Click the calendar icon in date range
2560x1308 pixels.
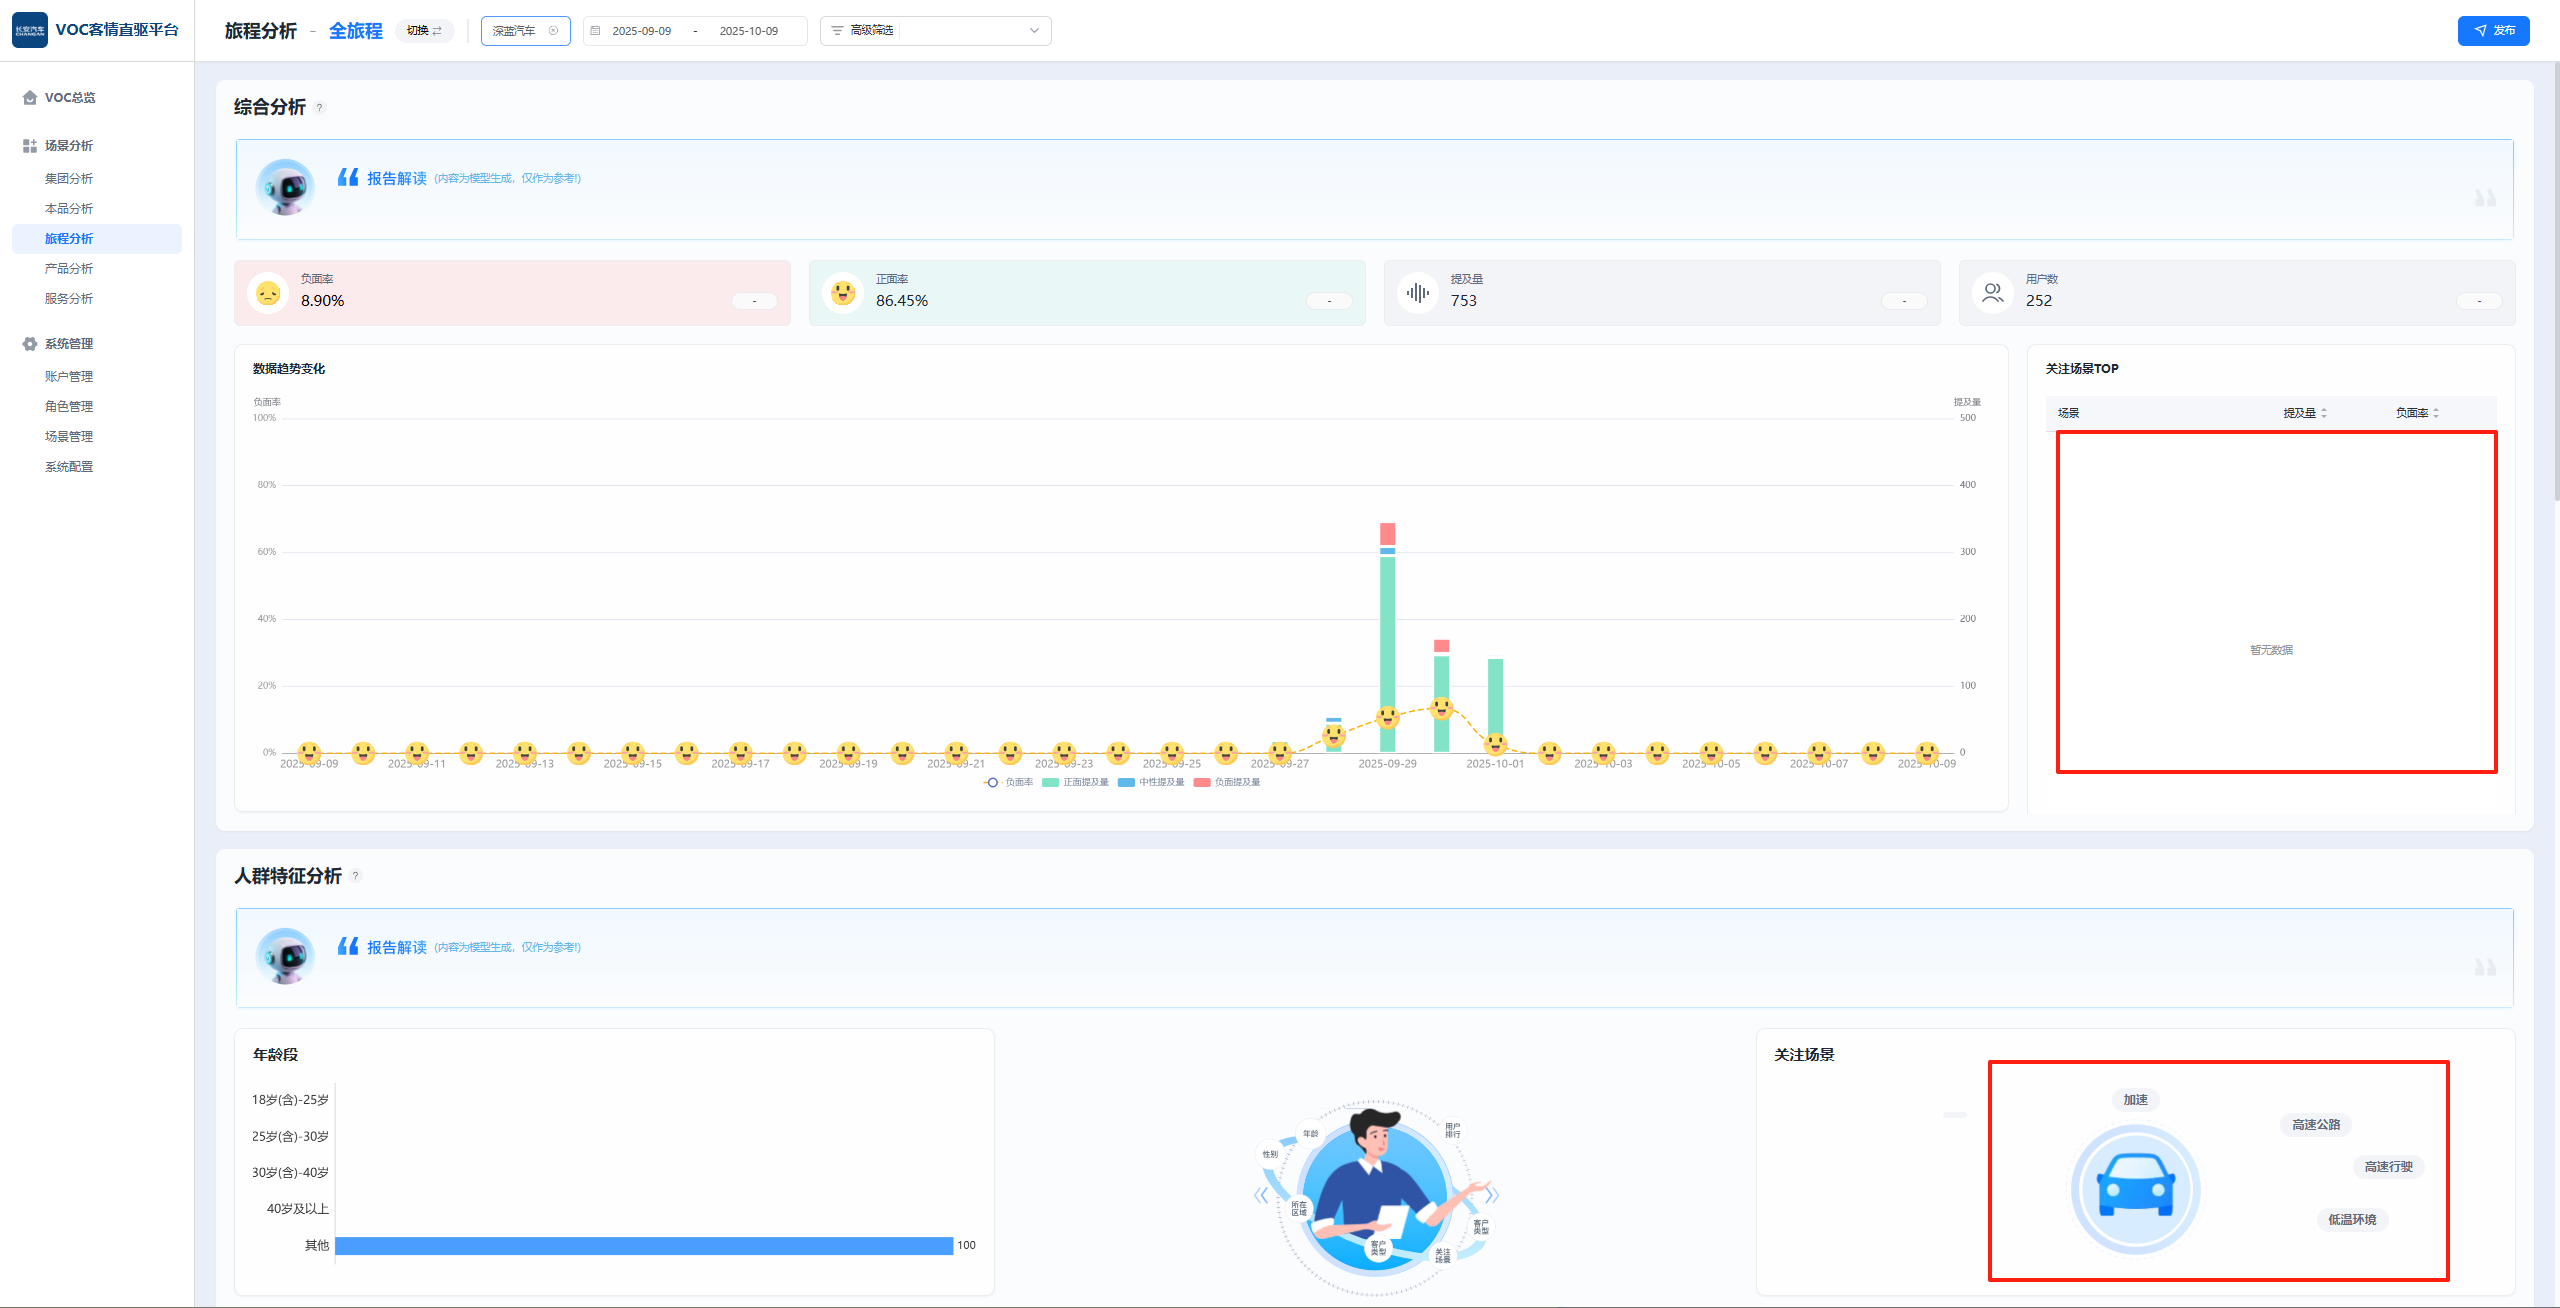click(596, 31)
